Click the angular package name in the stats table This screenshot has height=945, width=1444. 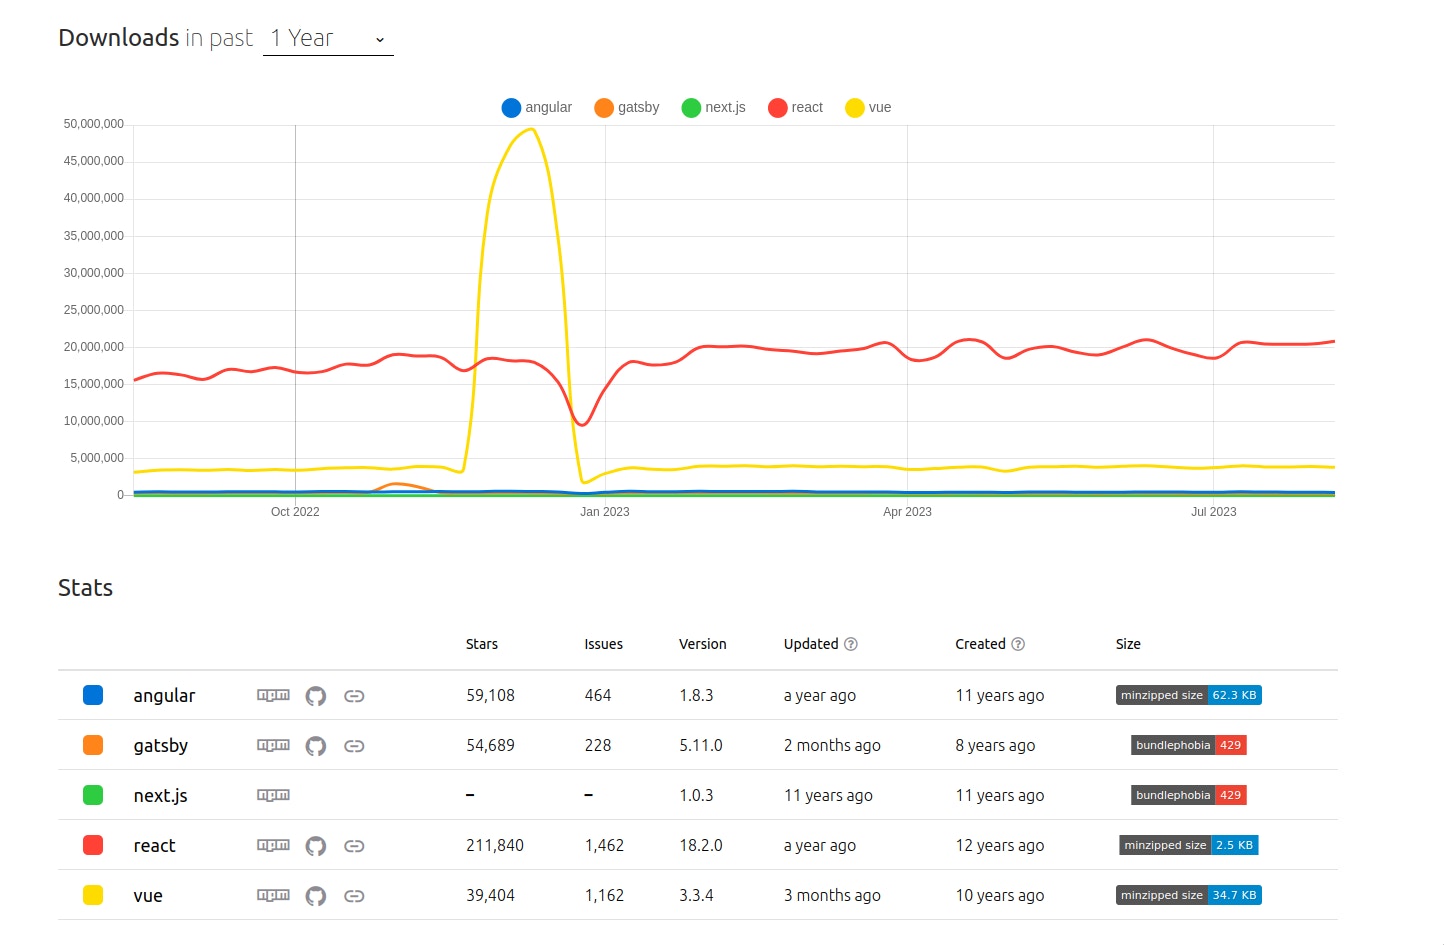tap(162, 695)
